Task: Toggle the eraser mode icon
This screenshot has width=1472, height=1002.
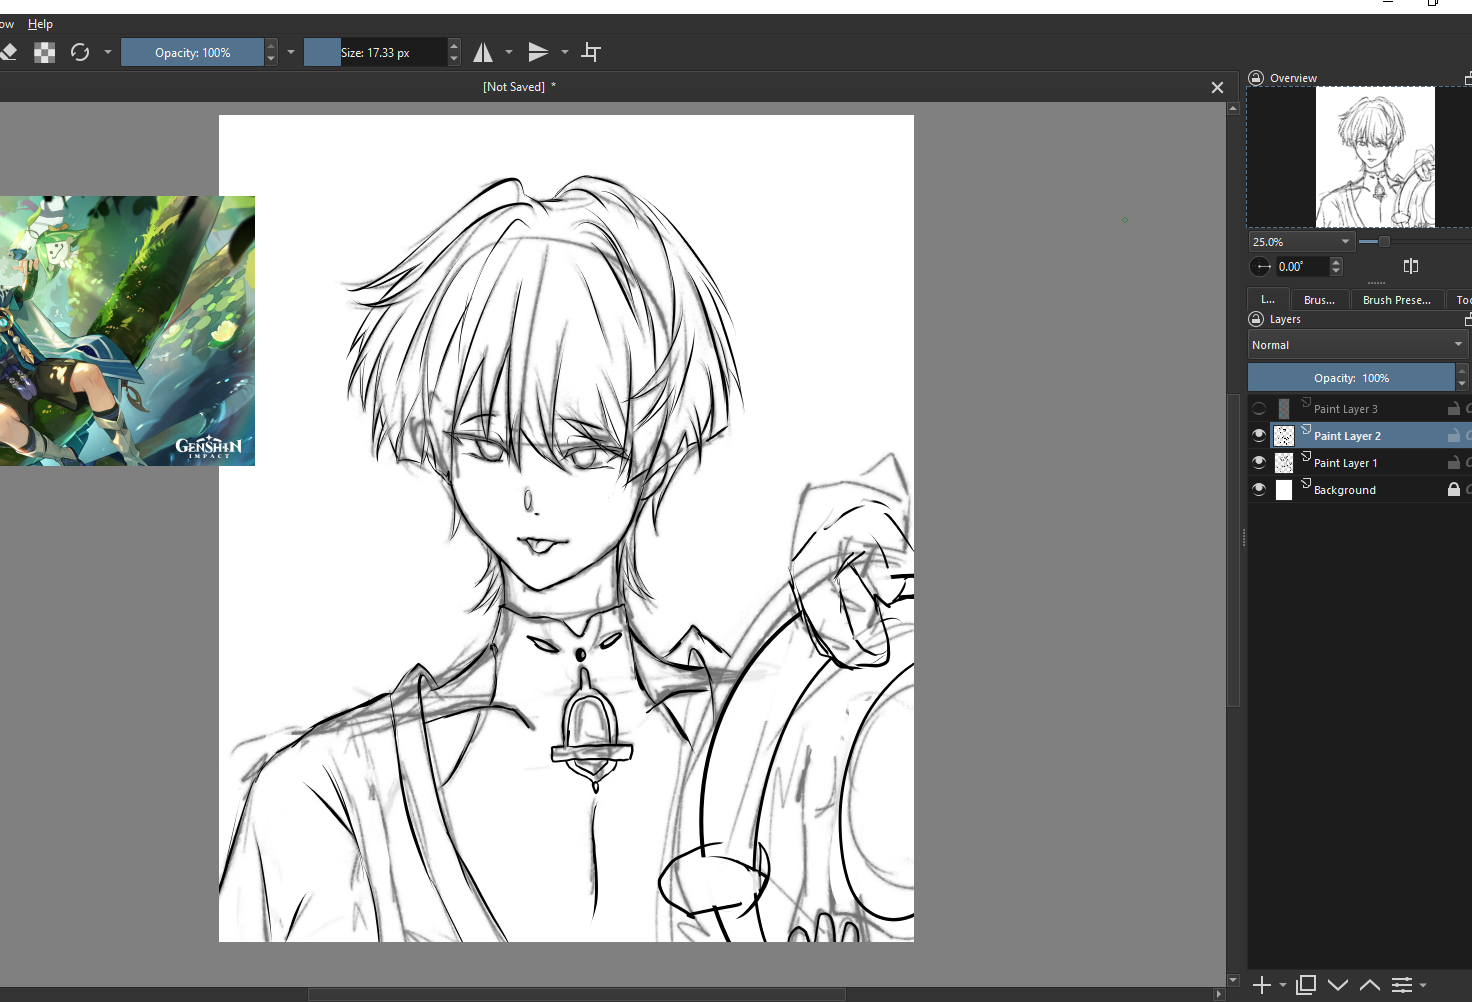Action: click(x=9, y=52)
